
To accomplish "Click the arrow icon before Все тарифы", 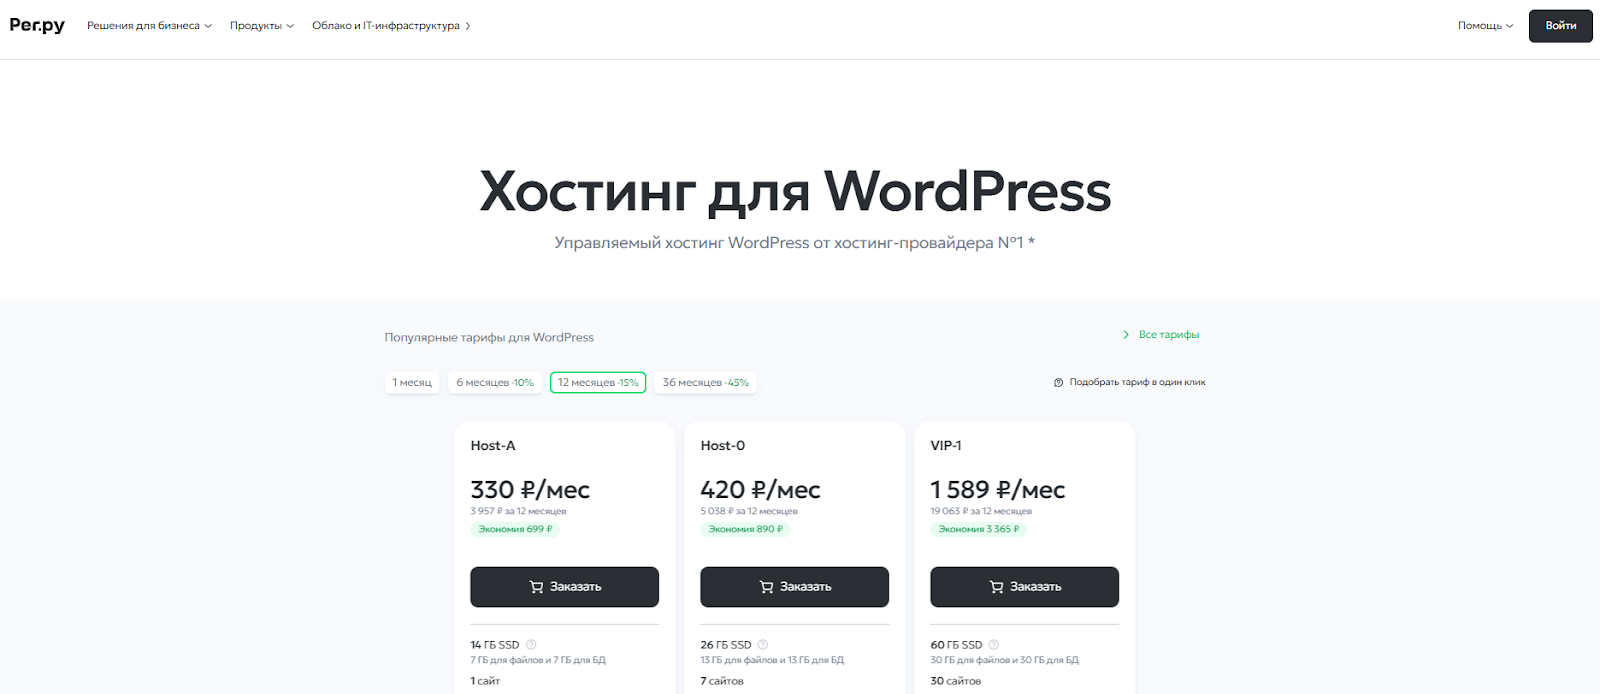I will [x=1126, y=335].
